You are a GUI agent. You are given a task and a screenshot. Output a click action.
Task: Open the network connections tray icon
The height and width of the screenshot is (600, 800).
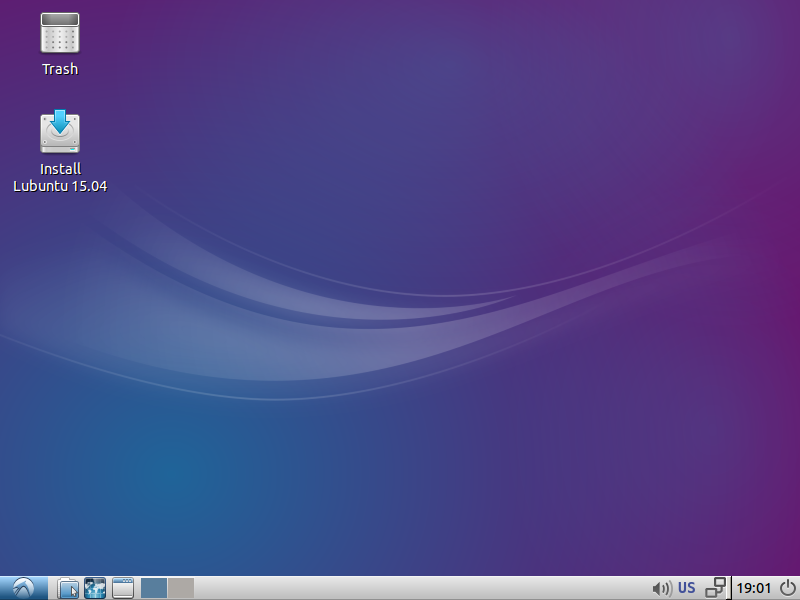716,588
